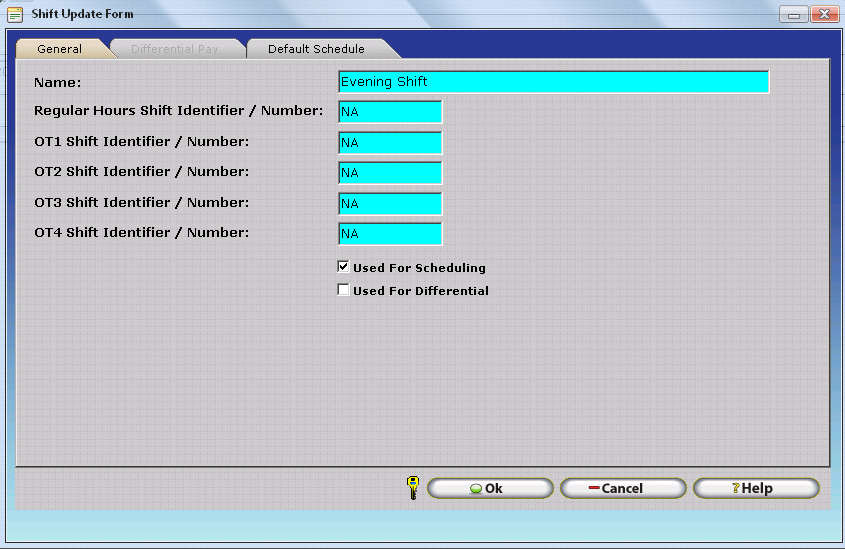Focus the OT4 Shift Identifier field
This screenshot has height=549, width=845.
pos(390,234)
